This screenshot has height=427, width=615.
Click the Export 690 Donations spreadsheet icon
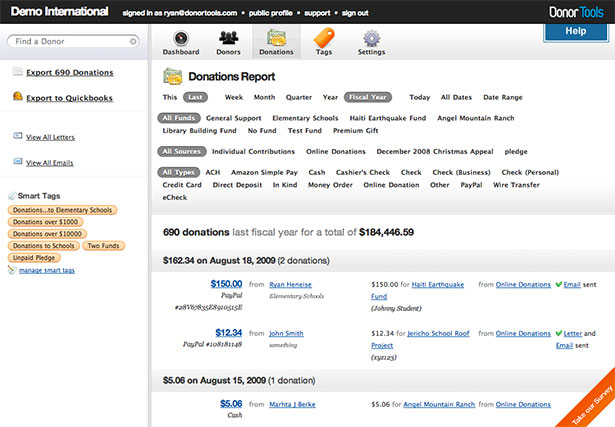(18, 71)
